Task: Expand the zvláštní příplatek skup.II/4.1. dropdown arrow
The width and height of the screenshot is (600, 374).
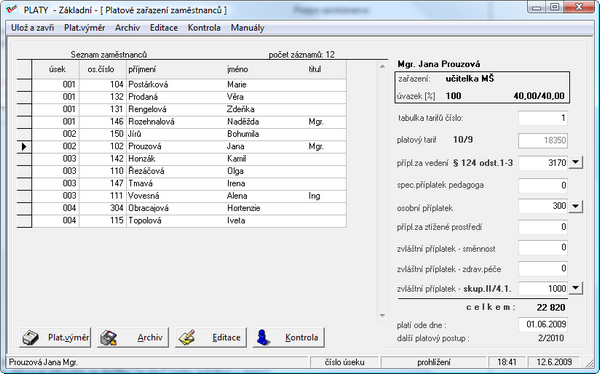Action: [x=576, y=288]
